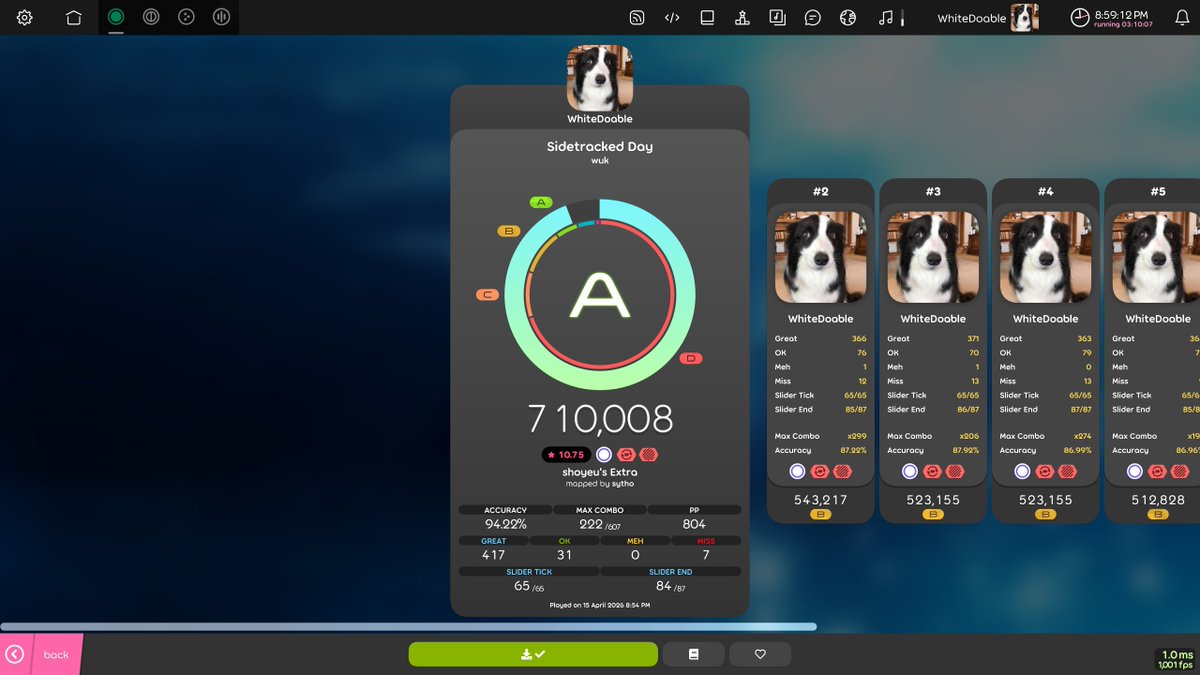Go to the home menu via house icon

tap(74, 17)
